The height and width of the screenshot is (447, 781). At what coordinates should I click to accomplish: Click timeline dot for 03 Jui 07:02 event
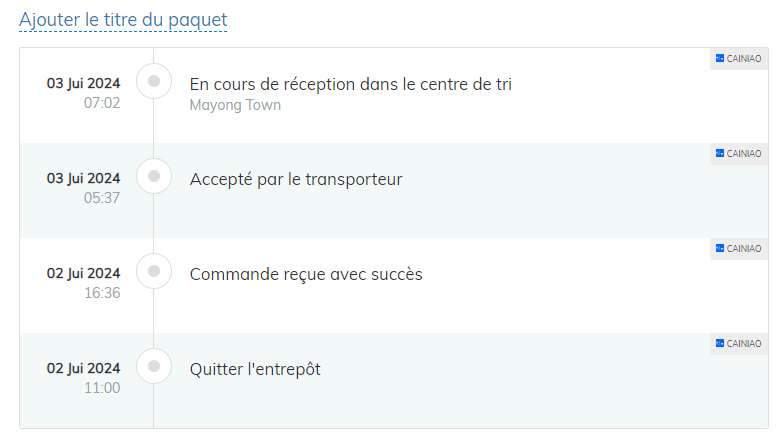[x=154, y=82]
